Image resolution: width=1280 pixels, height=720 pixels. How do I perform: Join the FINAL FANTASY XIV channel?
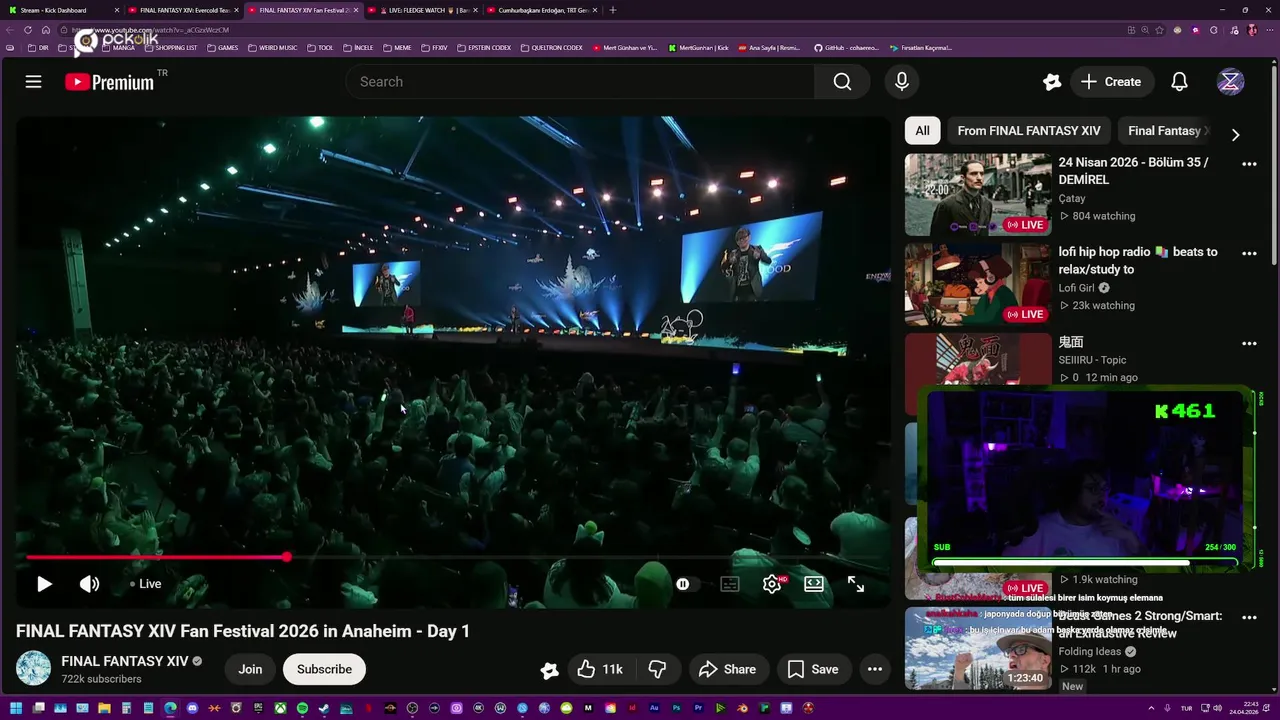(250, 669)
